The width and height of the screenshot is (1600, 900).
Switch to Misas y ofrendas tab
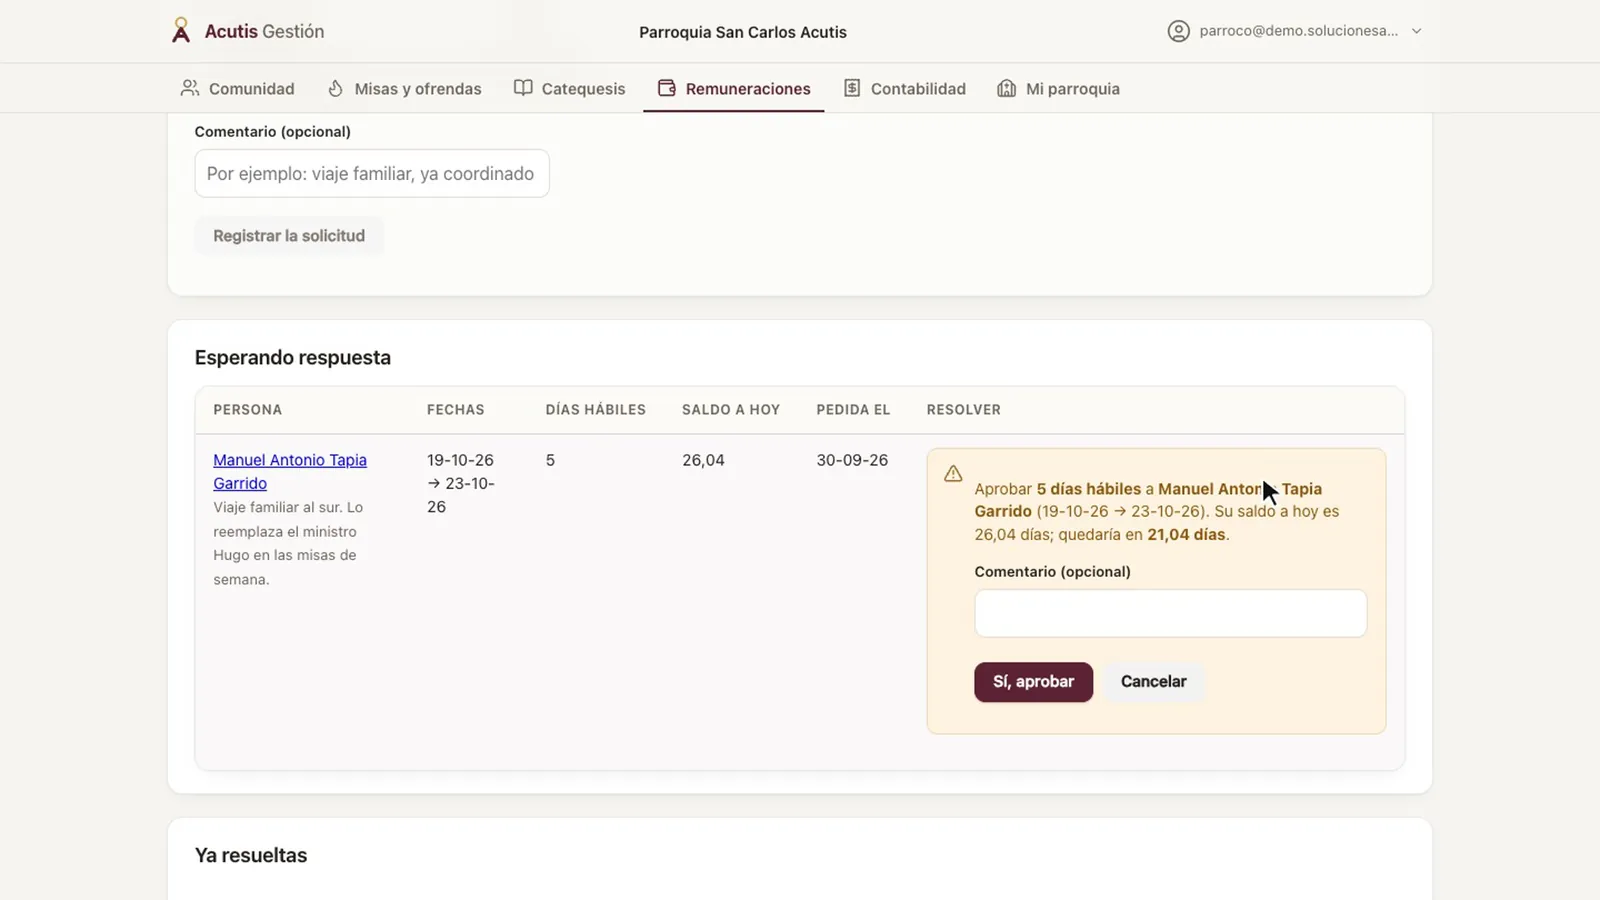[405, 88]
